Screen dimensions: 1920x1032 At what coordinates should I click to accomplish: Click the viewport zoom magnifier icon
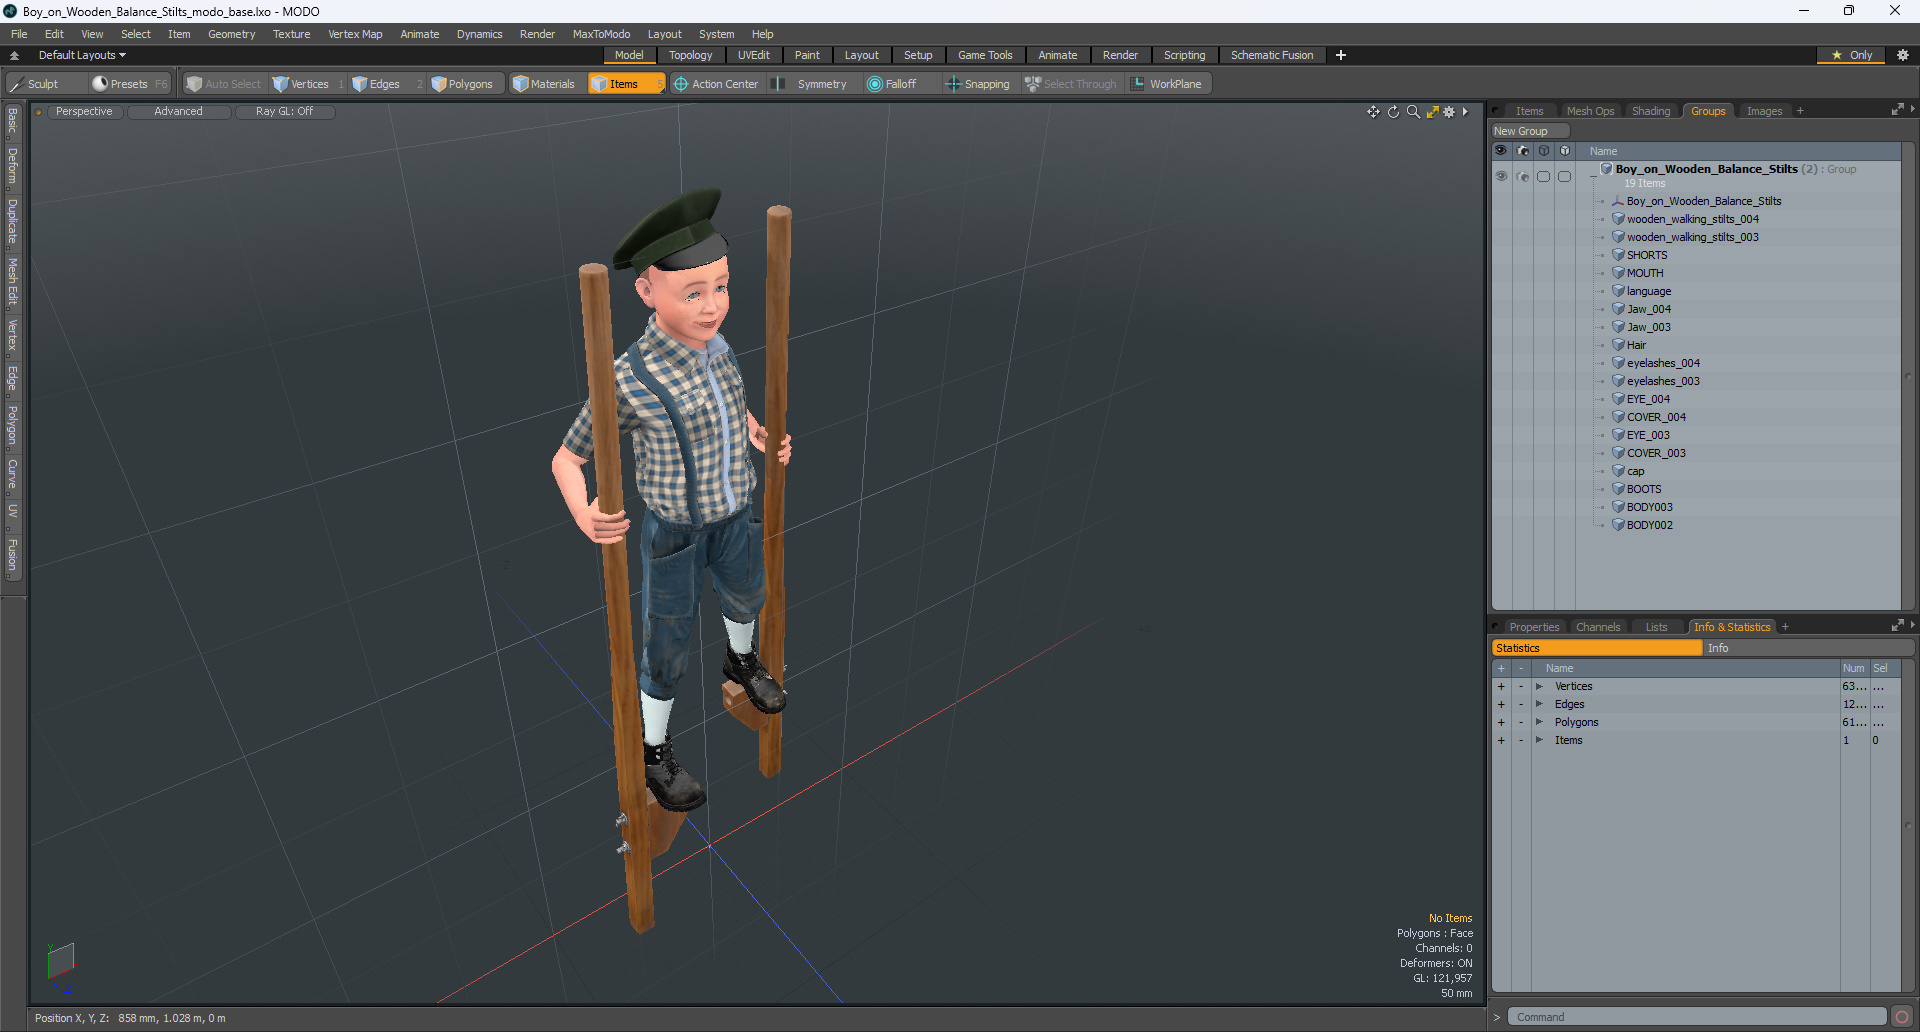pos(1413,112)
